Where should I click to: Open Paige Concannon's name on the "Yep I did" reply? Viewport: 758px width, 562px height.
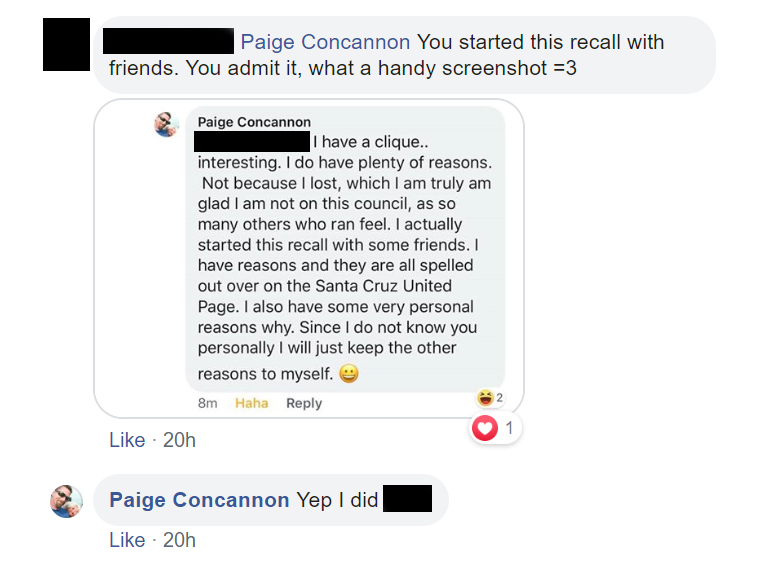pos(199,500)
